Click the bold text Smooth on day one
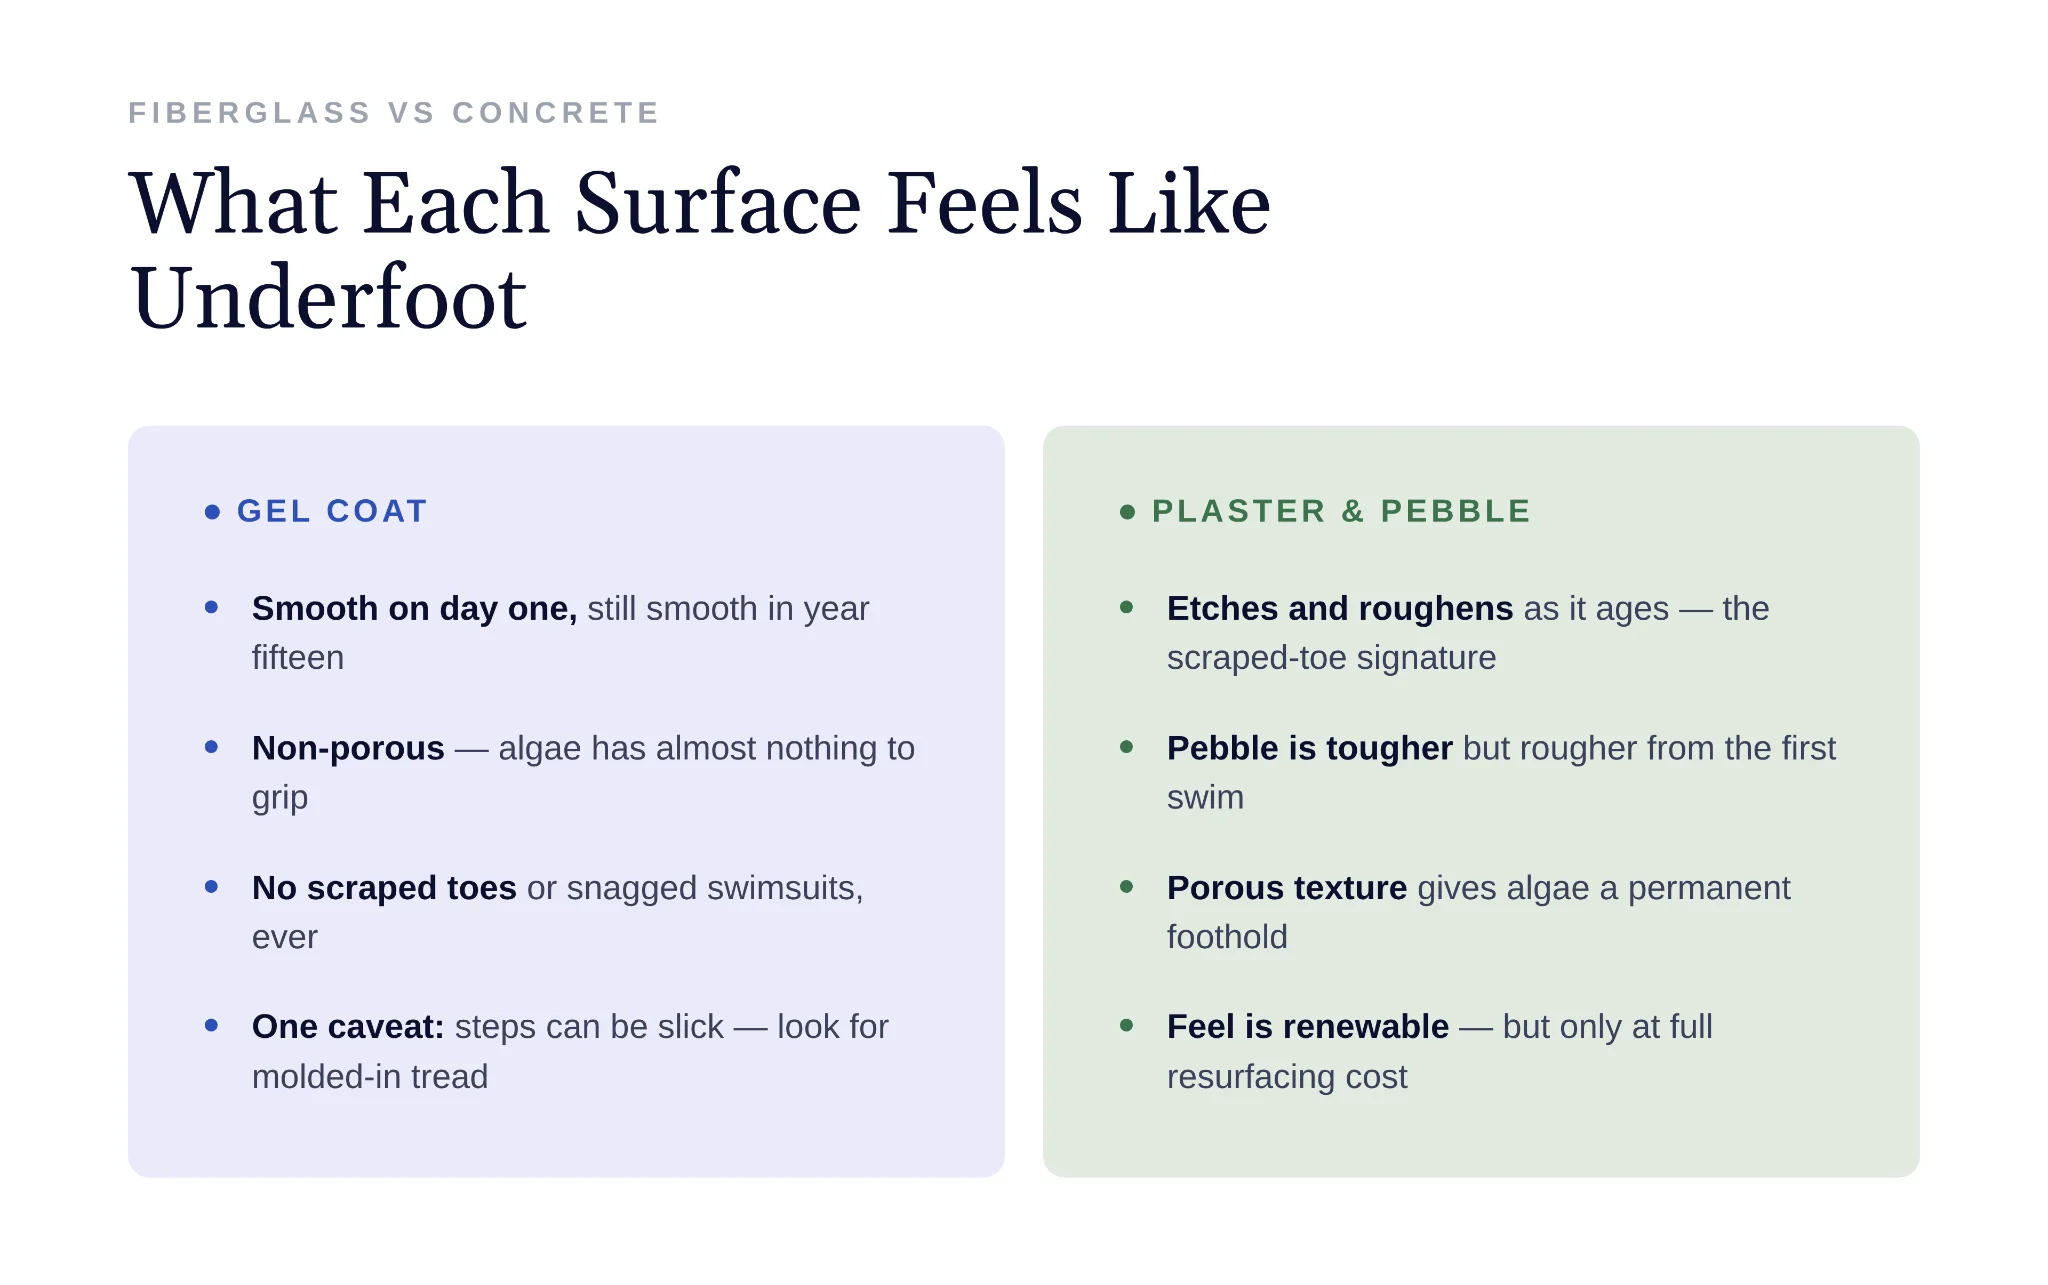 point(414,608)
